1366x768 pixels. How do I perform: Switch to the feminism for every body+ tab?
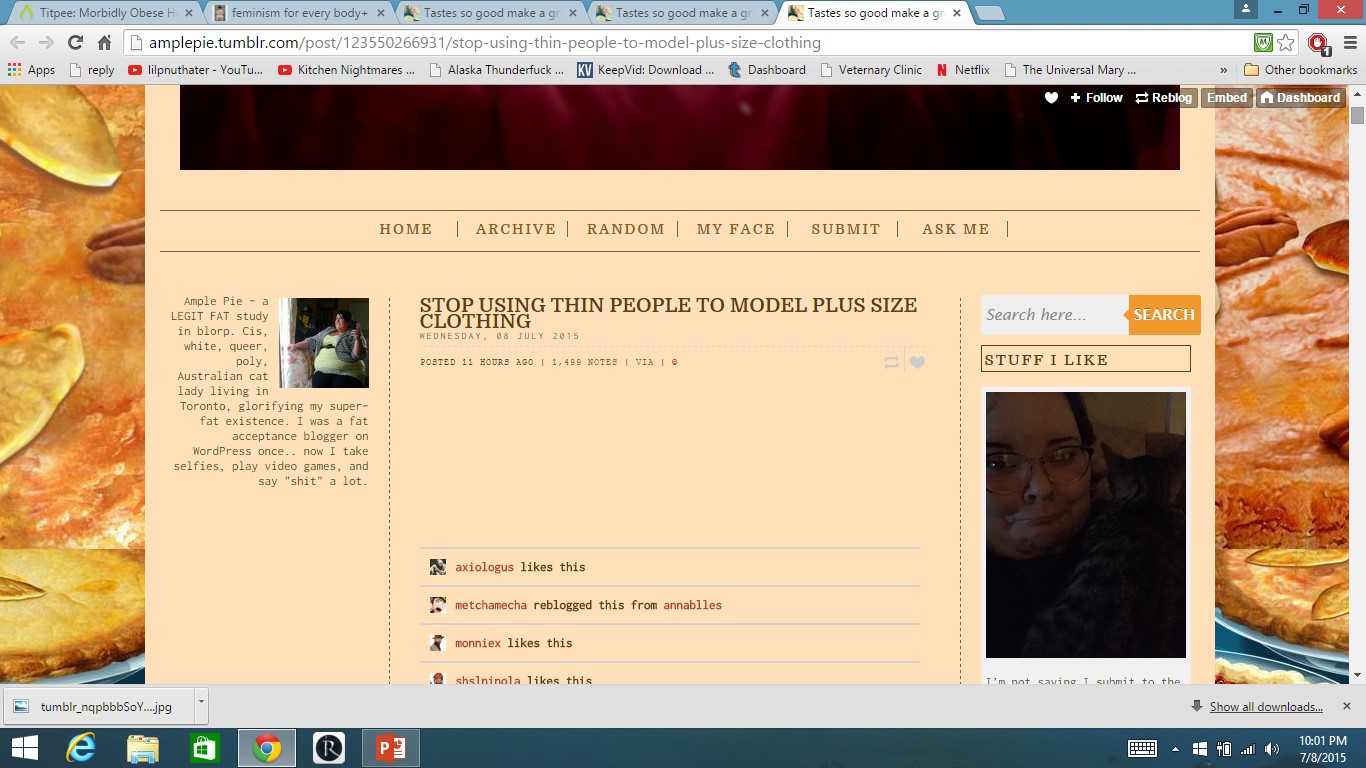click(298, 13)
